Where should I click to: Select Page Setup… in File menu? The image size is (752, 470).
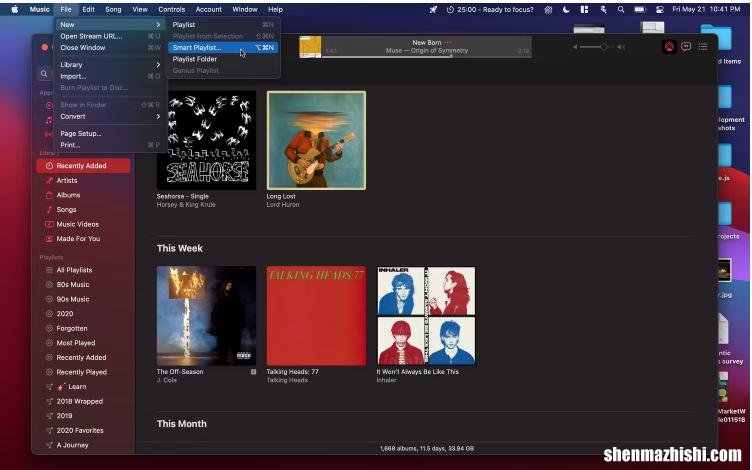tap(110, 134)
